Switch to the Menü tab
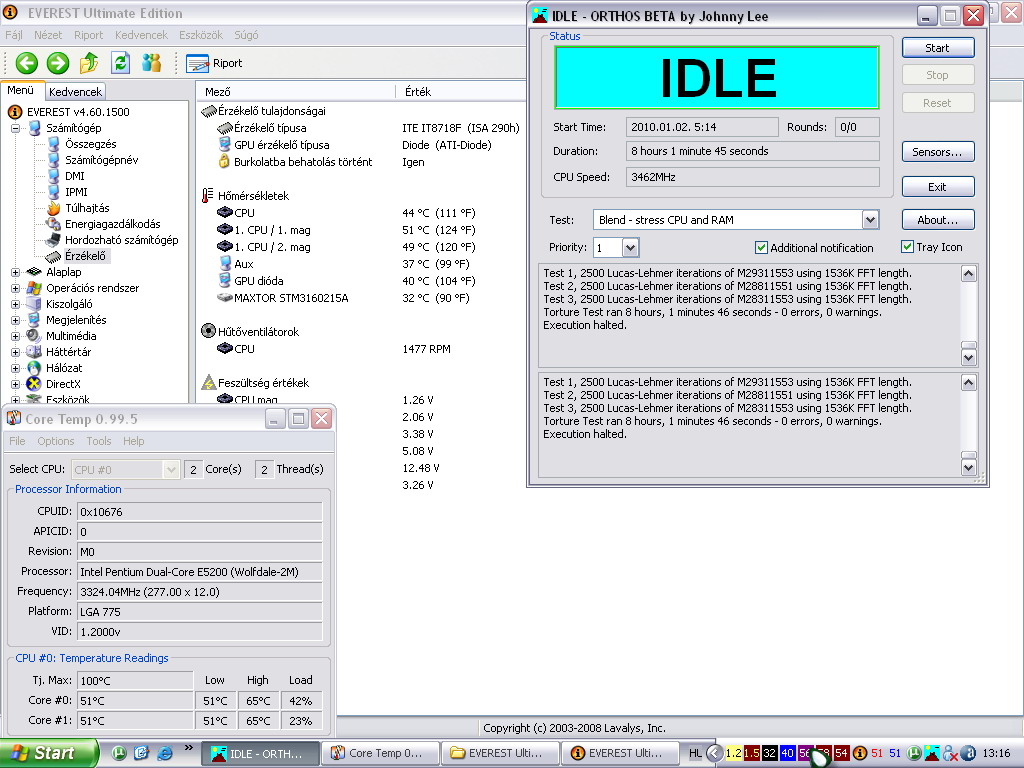The image size is (1024, 768). 21,91
